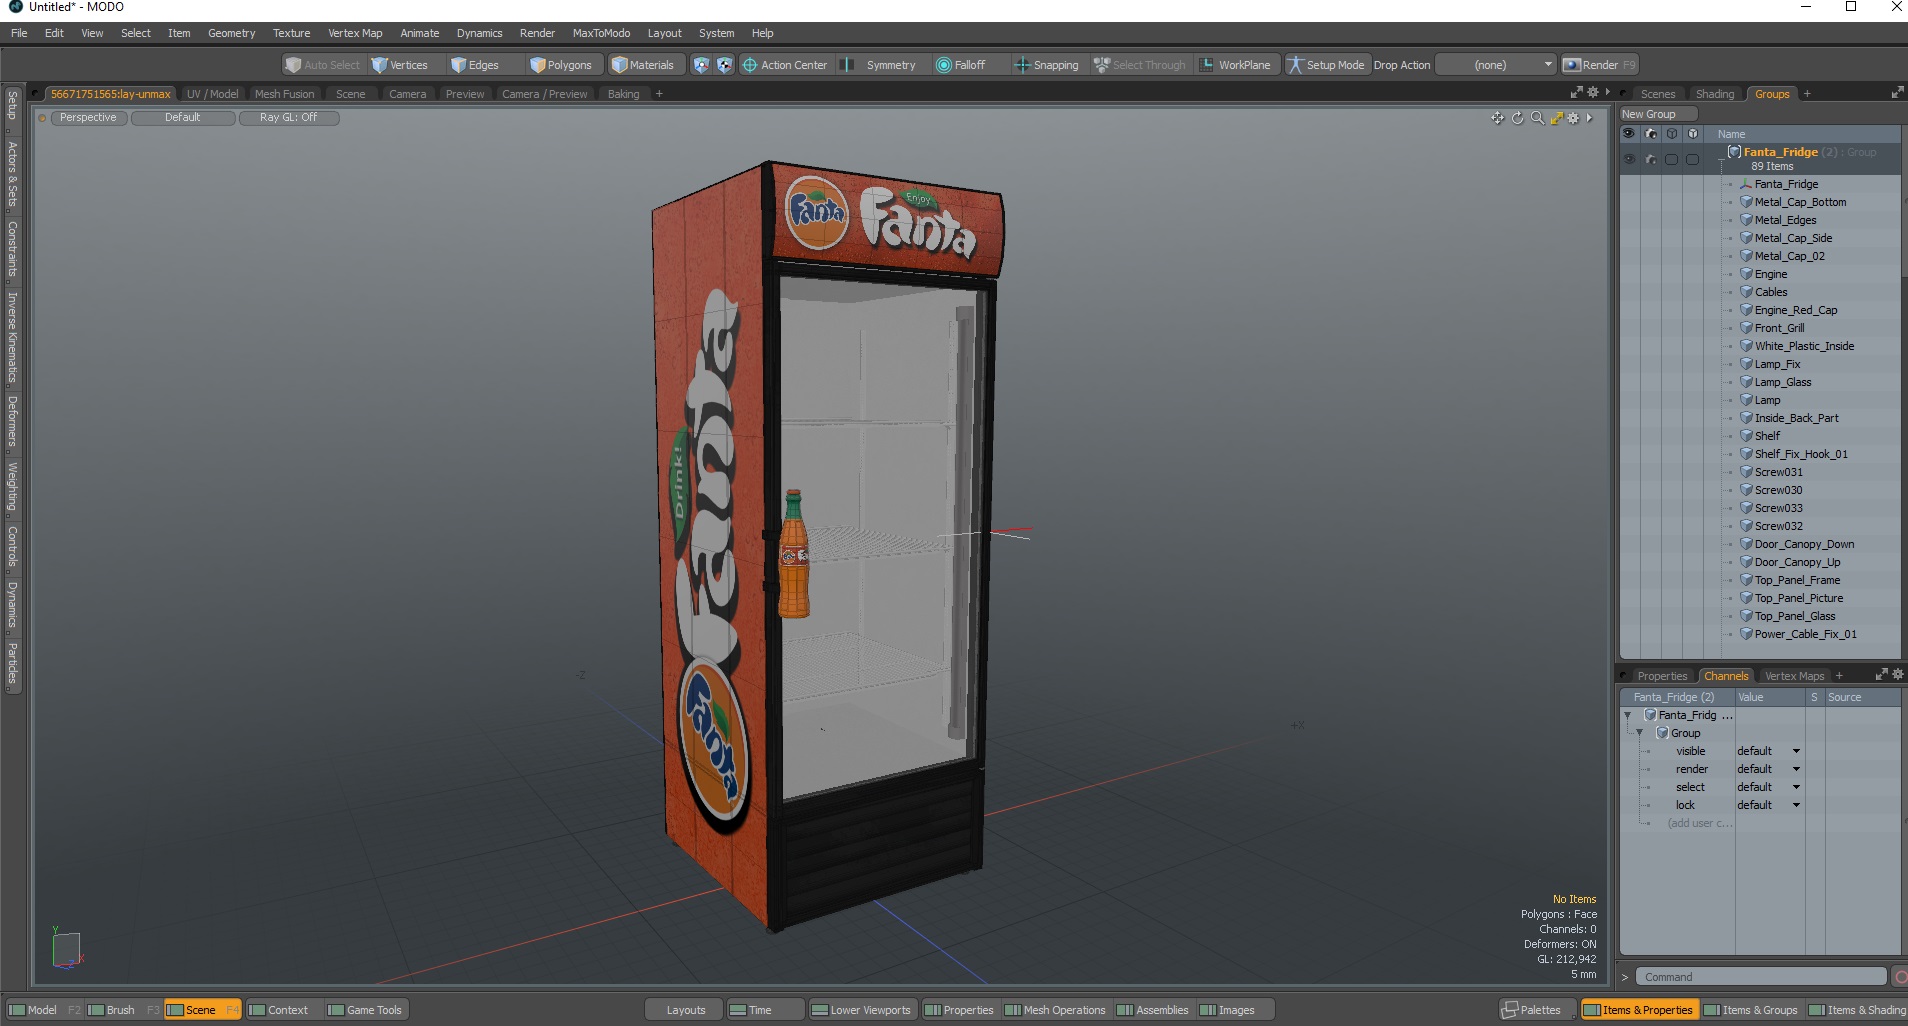Open the 3D viewport settings gear
The image size is (1908, 1026).
1573,118
